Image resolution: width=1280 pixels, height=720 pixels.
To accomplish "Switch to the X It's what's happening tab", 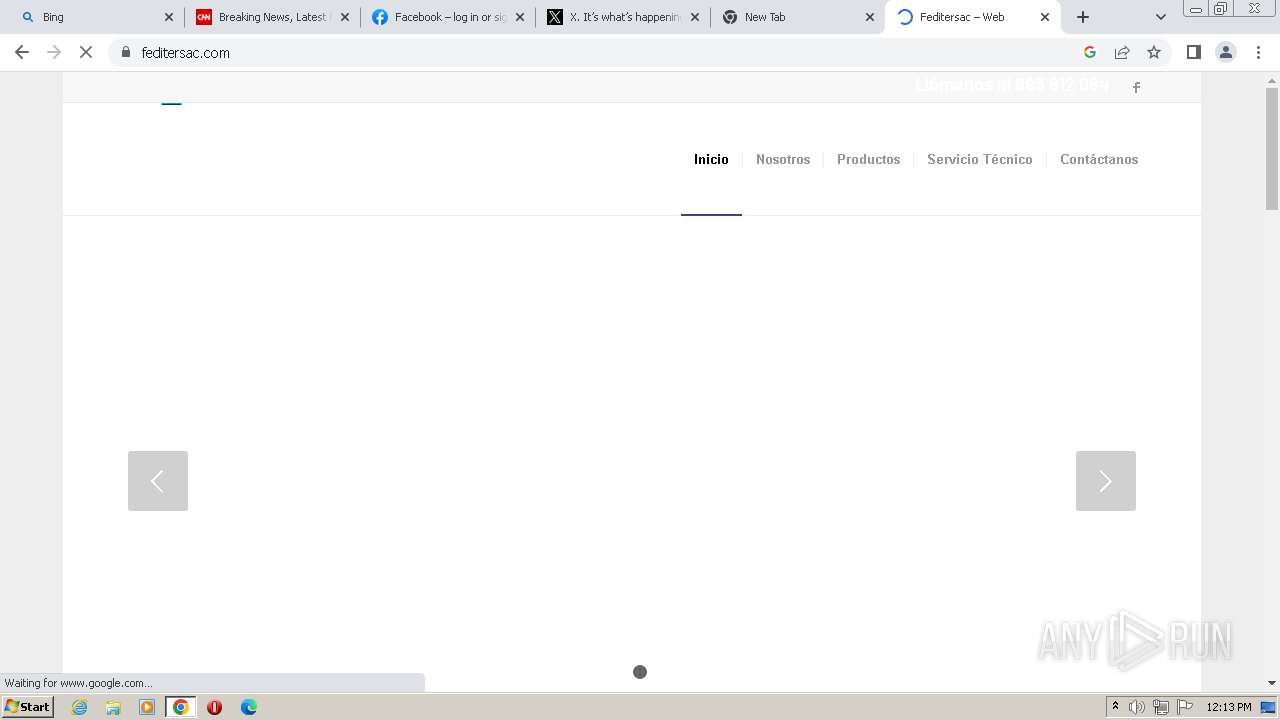I will pos(623,17).
